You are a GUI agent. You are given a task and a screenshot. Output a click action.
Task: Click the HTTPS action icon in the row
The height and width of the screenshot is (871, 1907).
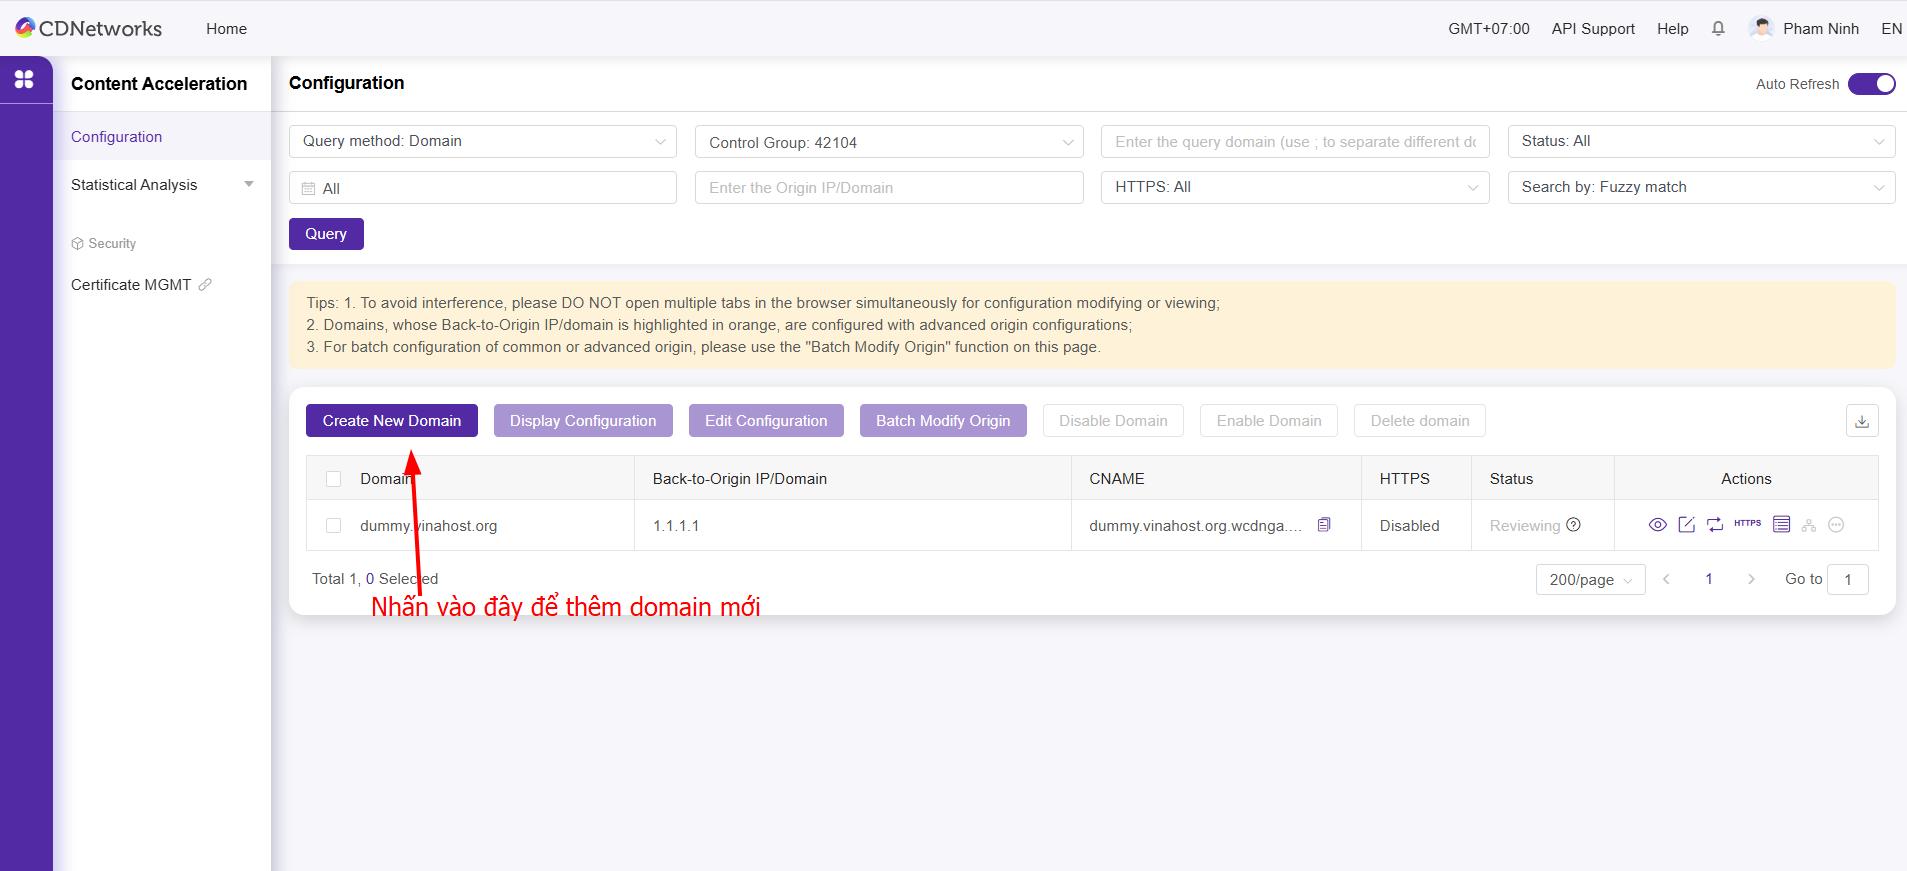pyautogui.click(x=1747, y=524)
